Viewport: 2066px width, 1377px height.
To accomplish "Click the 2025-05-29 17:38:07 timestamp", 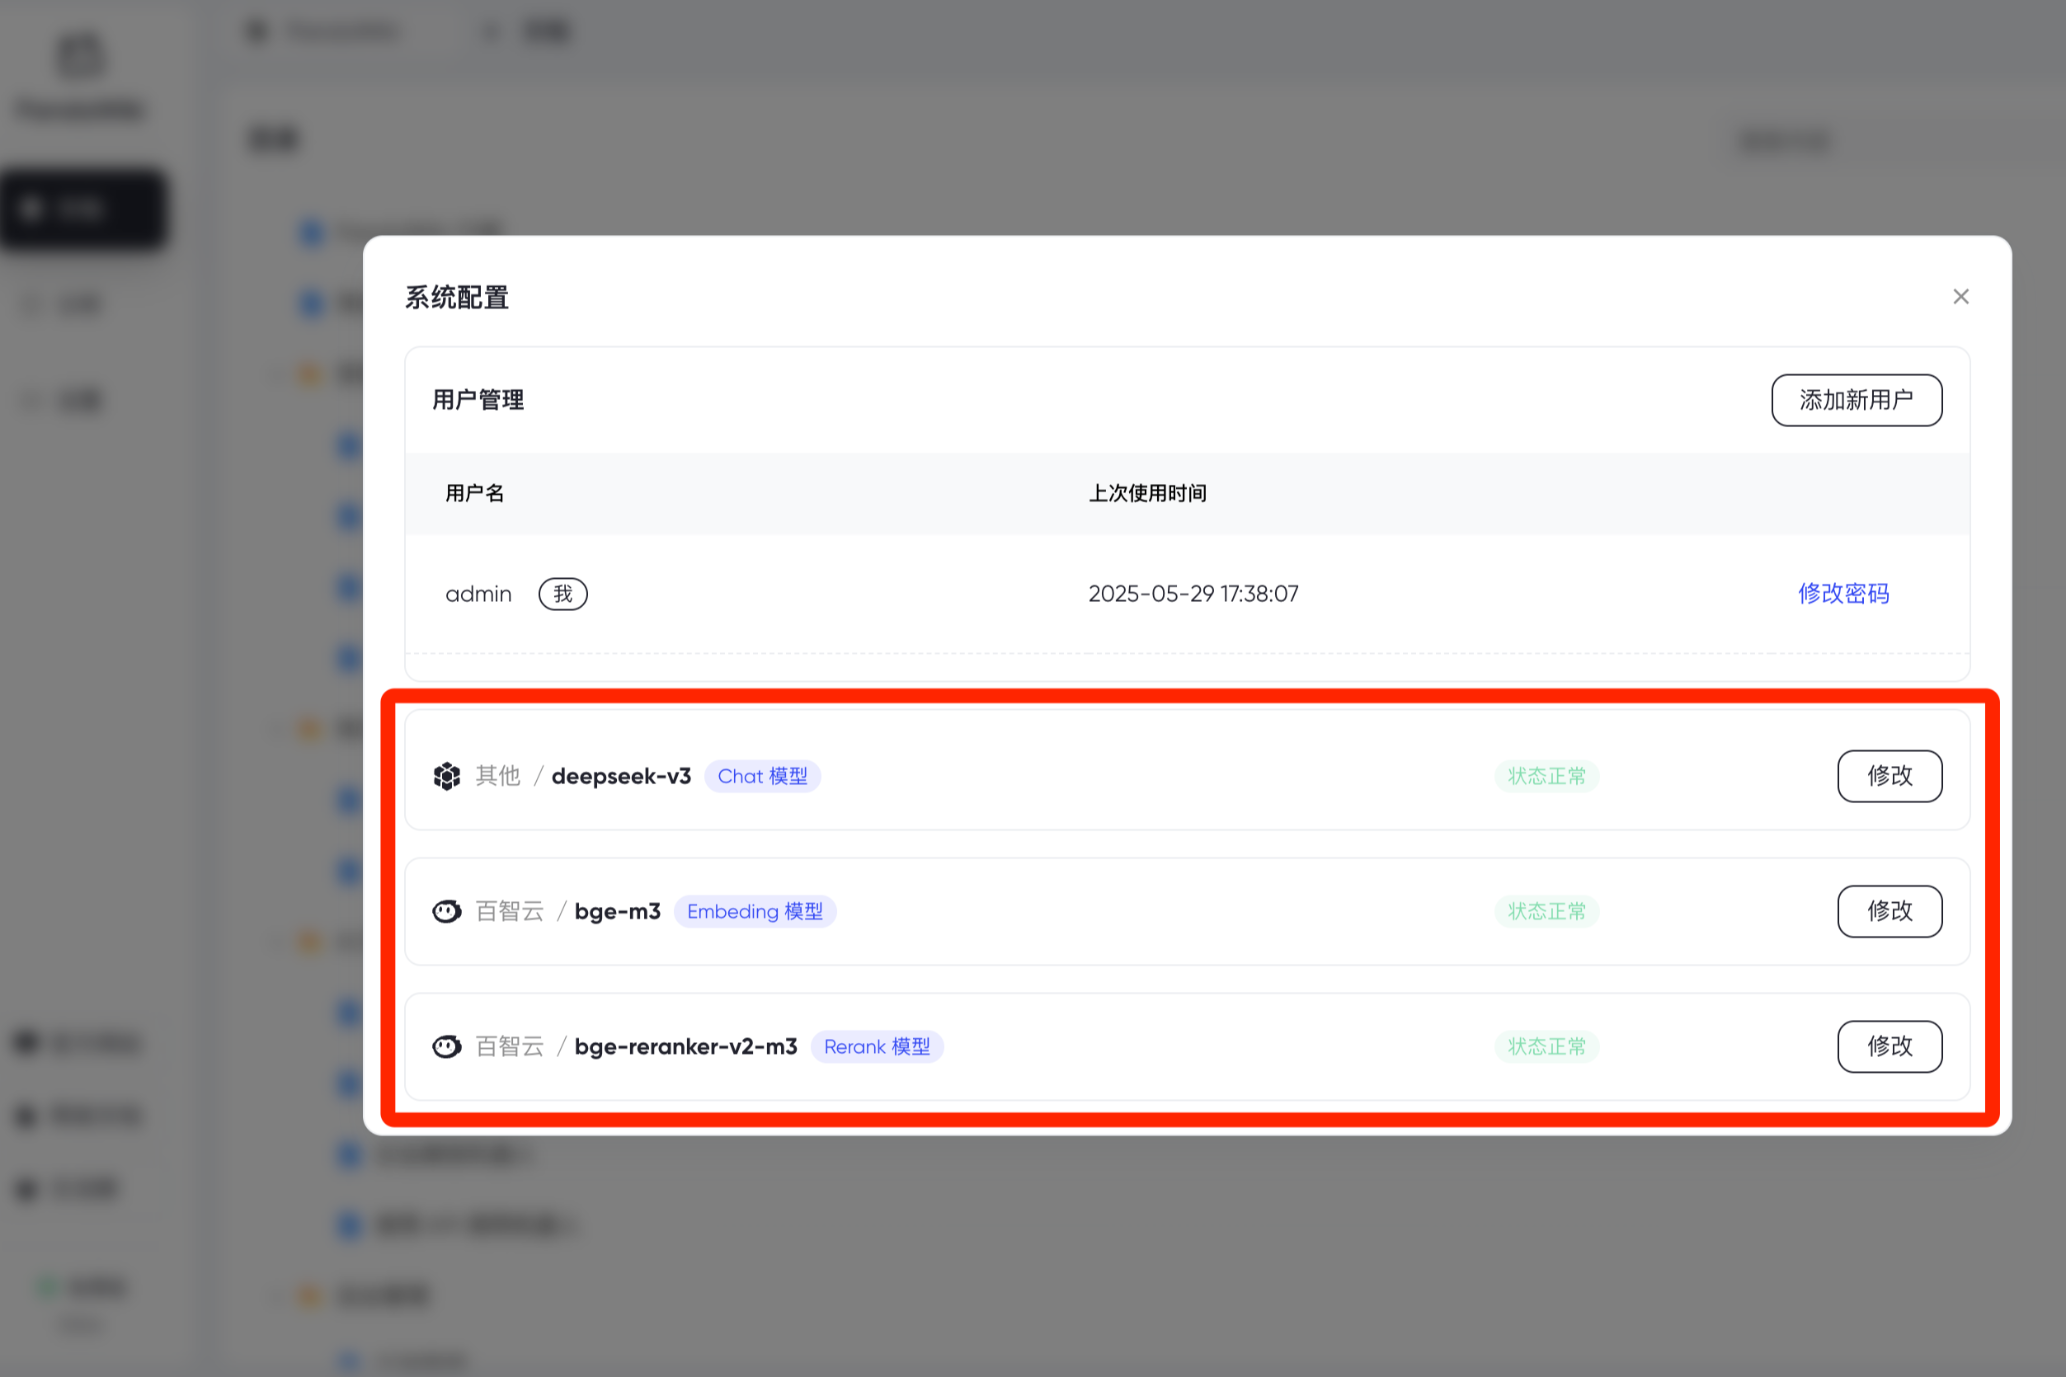I will pos(1193,594).
